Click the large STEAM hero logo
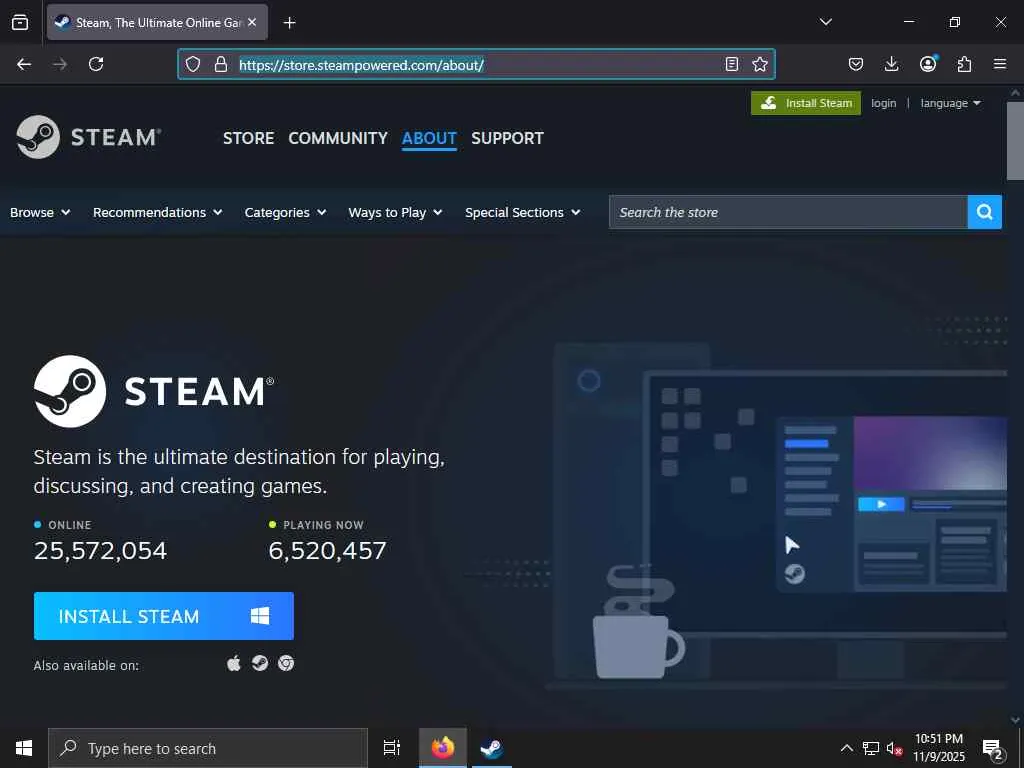1024x768 pixels. pos(154,391)
